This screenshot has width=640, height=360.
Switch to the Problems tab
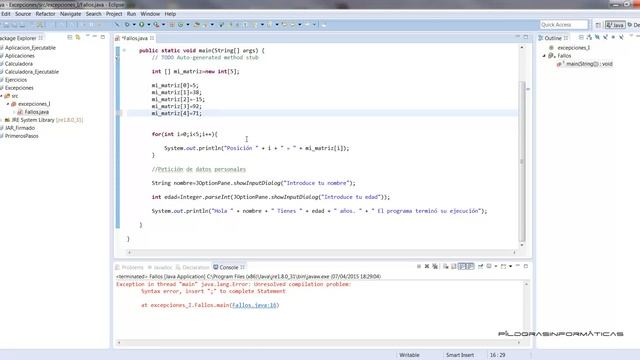[x=129, y=267]
